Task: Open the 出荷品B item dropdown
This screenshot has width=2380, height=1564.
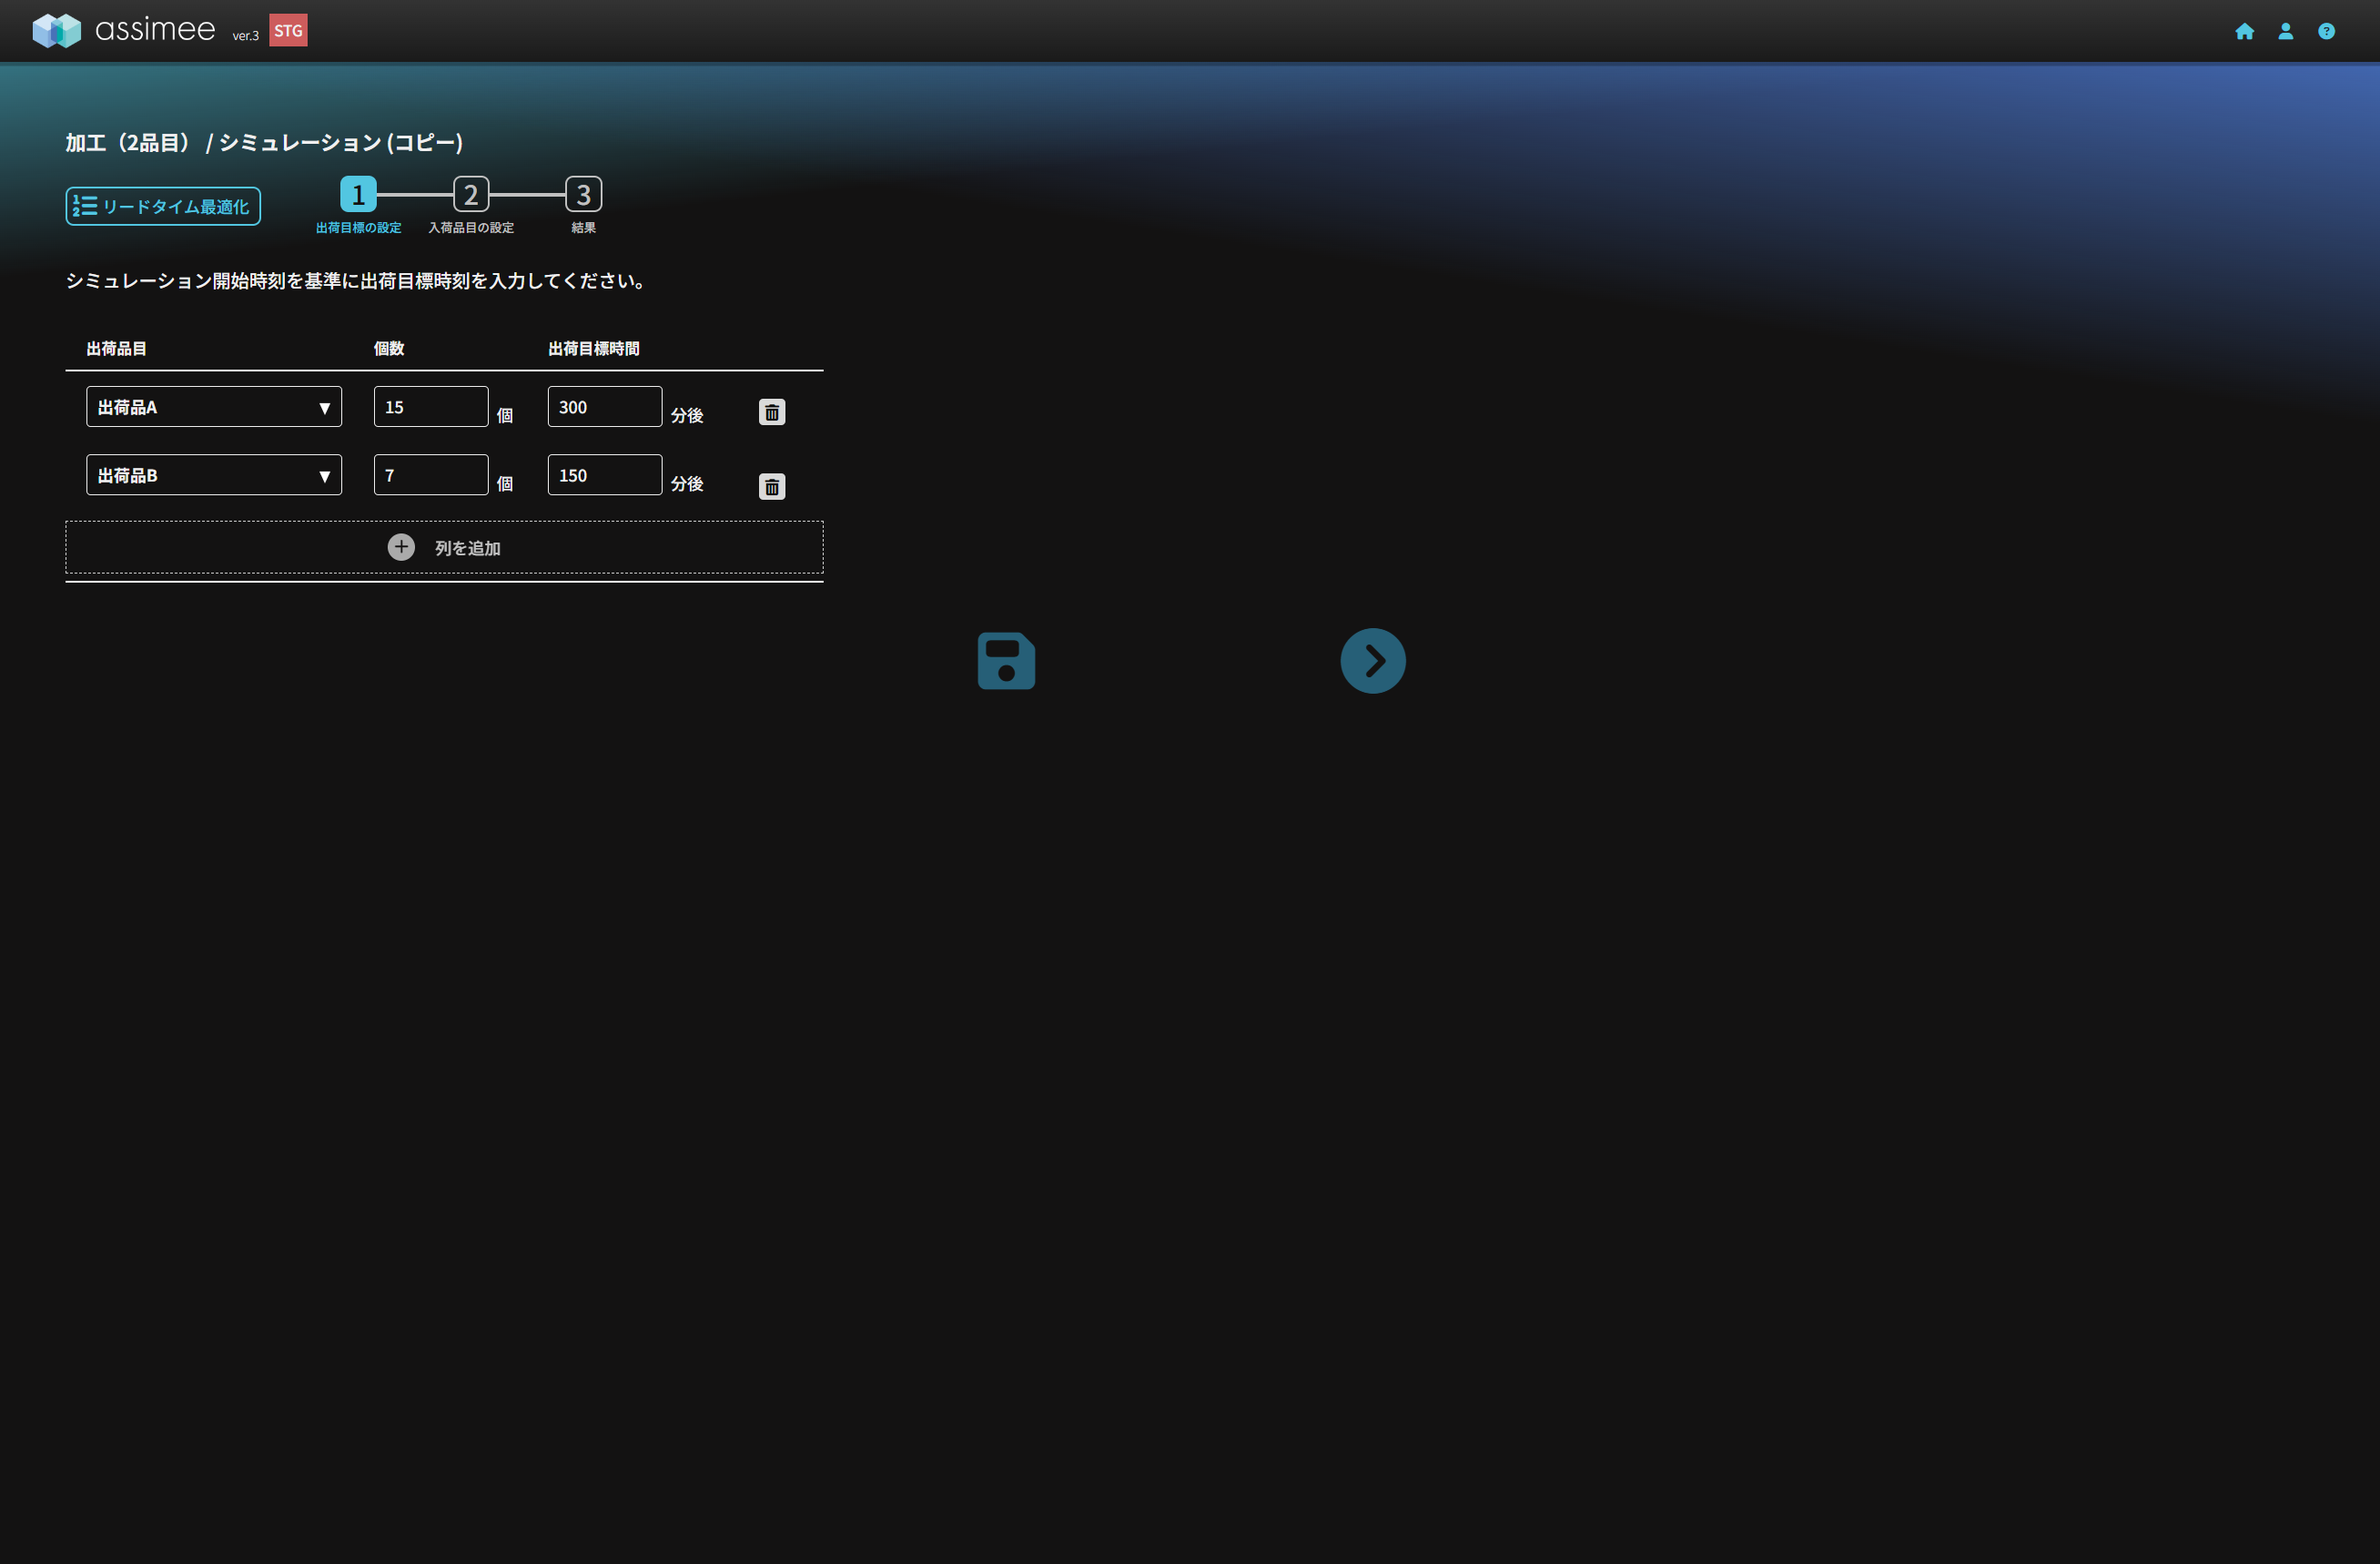Action: click(x=214, y=474)
